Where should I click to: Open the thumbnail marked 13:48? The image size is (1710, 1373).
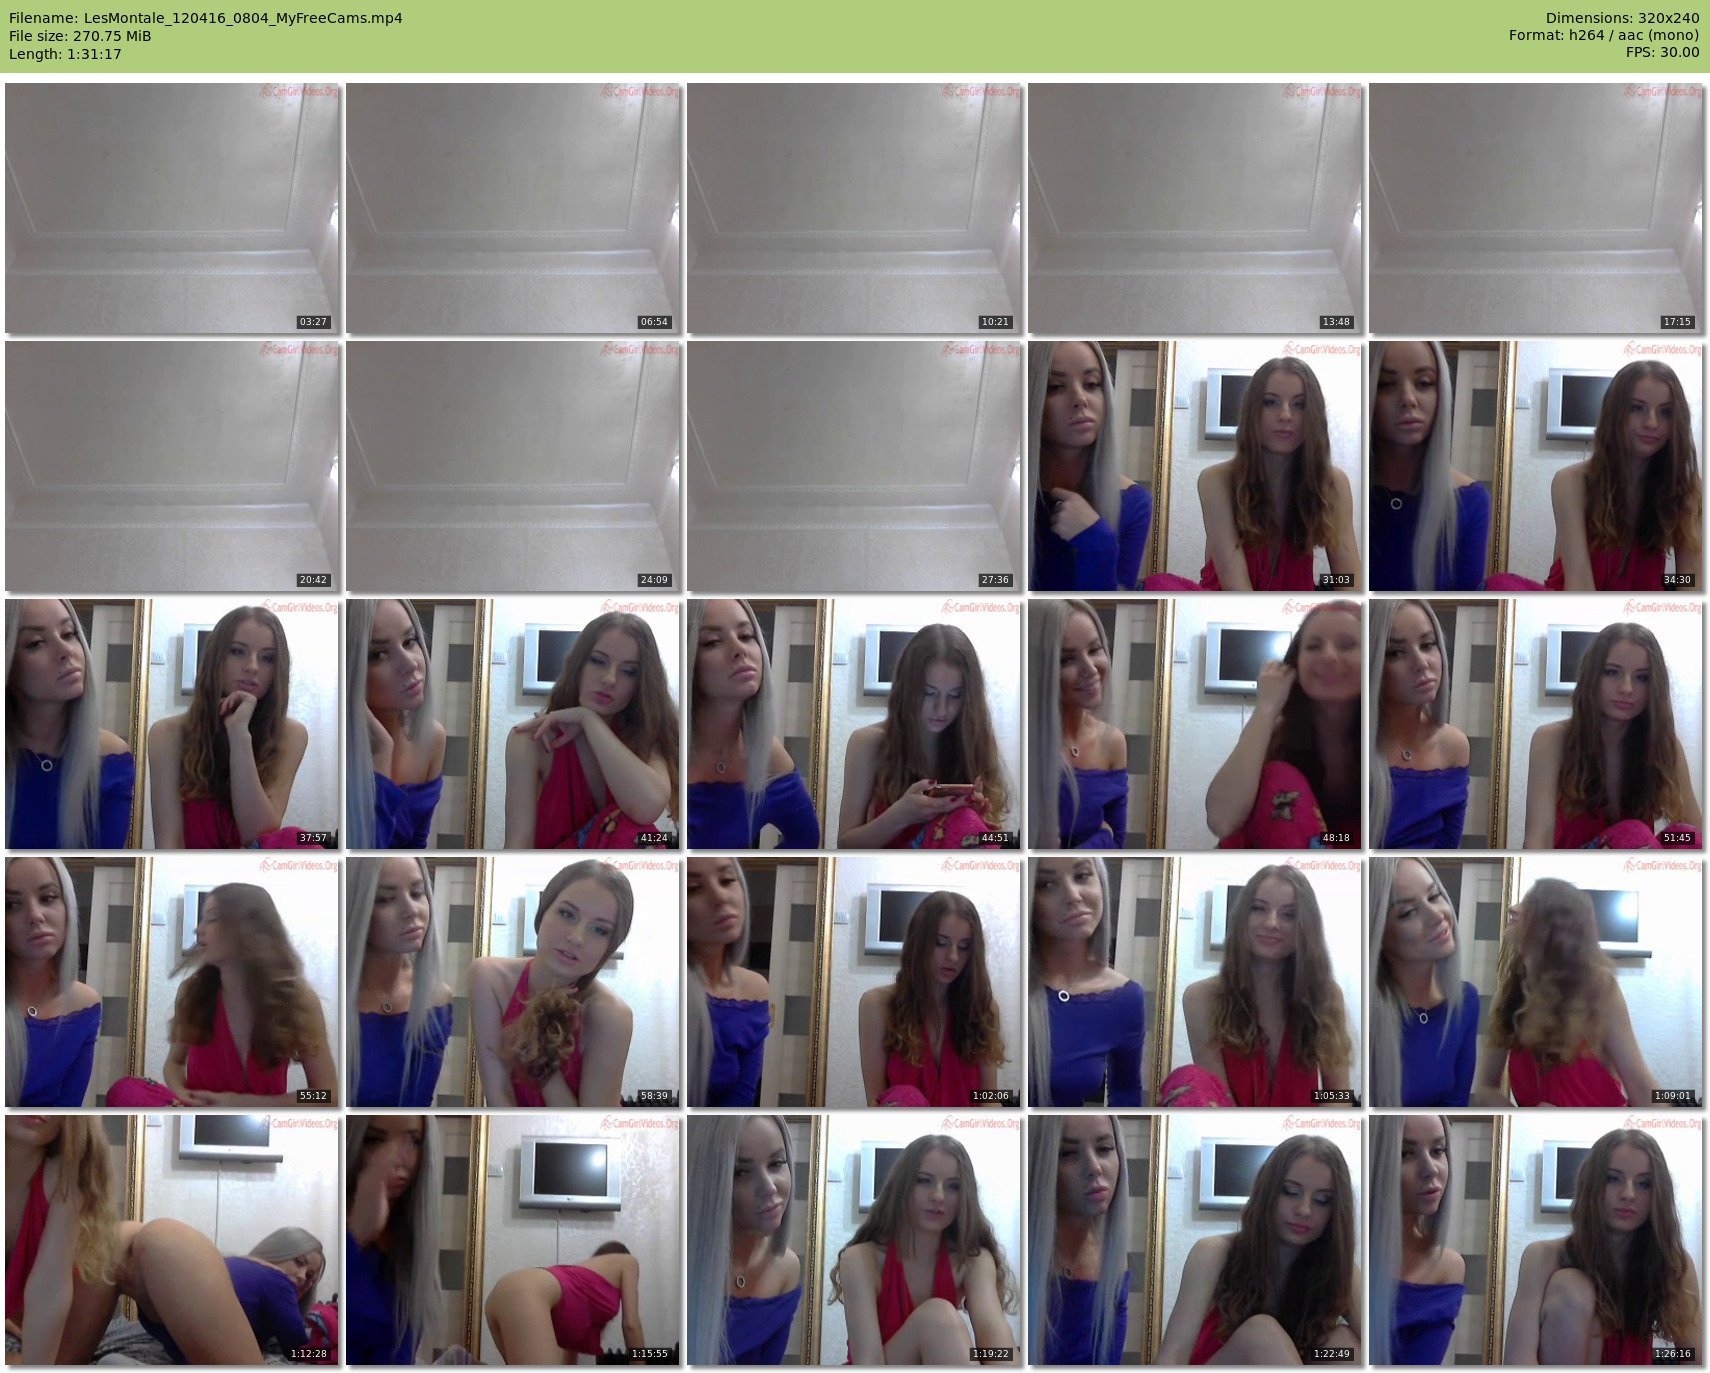point(1195,208)
